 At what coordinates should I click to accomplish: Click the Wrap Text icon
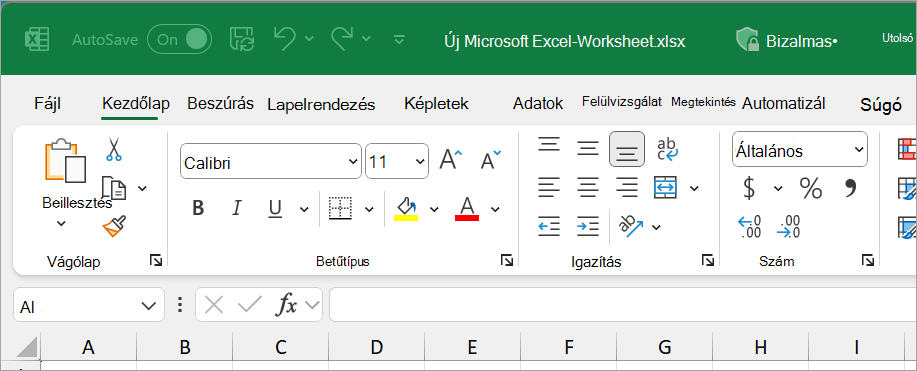pos(667,149)
